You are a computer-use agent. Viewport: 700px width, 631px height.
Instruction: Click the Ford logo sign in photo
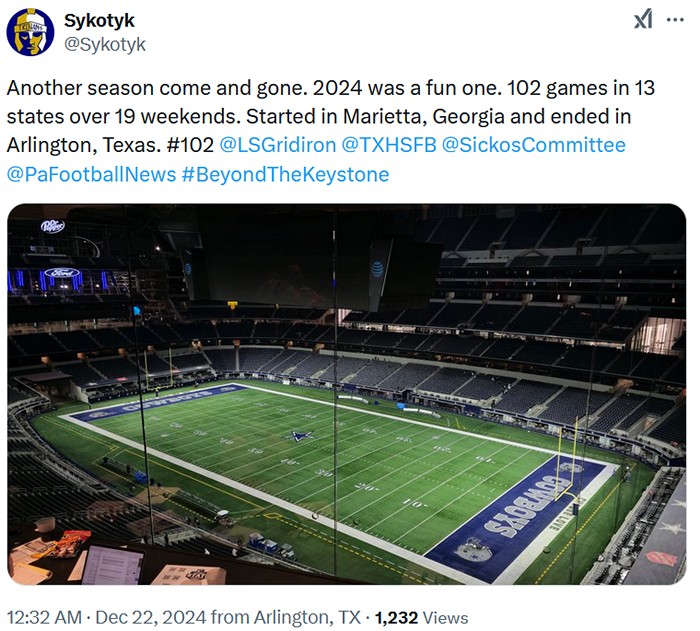click(62, 272)
